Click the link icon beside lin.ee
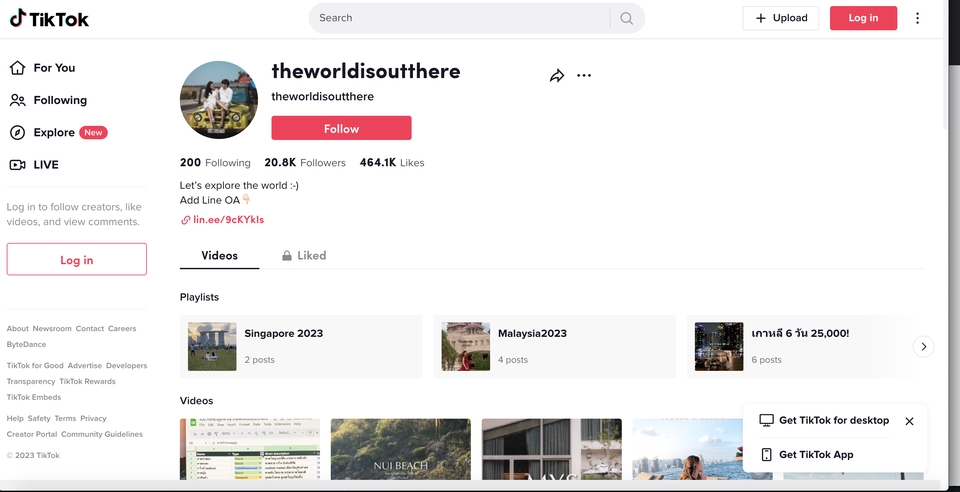The height and width of the screenshot is (492, 960). point(186,220)
